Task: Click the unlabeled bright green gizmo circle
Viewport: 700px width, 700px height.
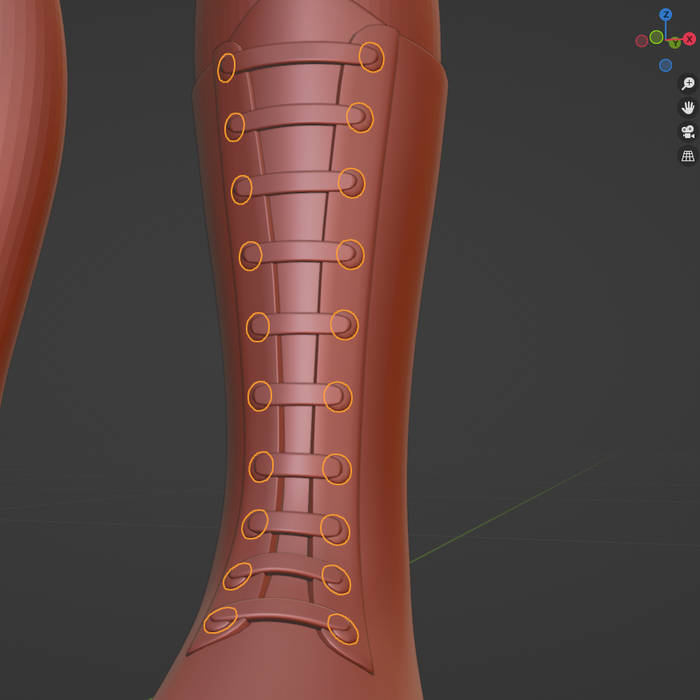Action: pos(656,37)
